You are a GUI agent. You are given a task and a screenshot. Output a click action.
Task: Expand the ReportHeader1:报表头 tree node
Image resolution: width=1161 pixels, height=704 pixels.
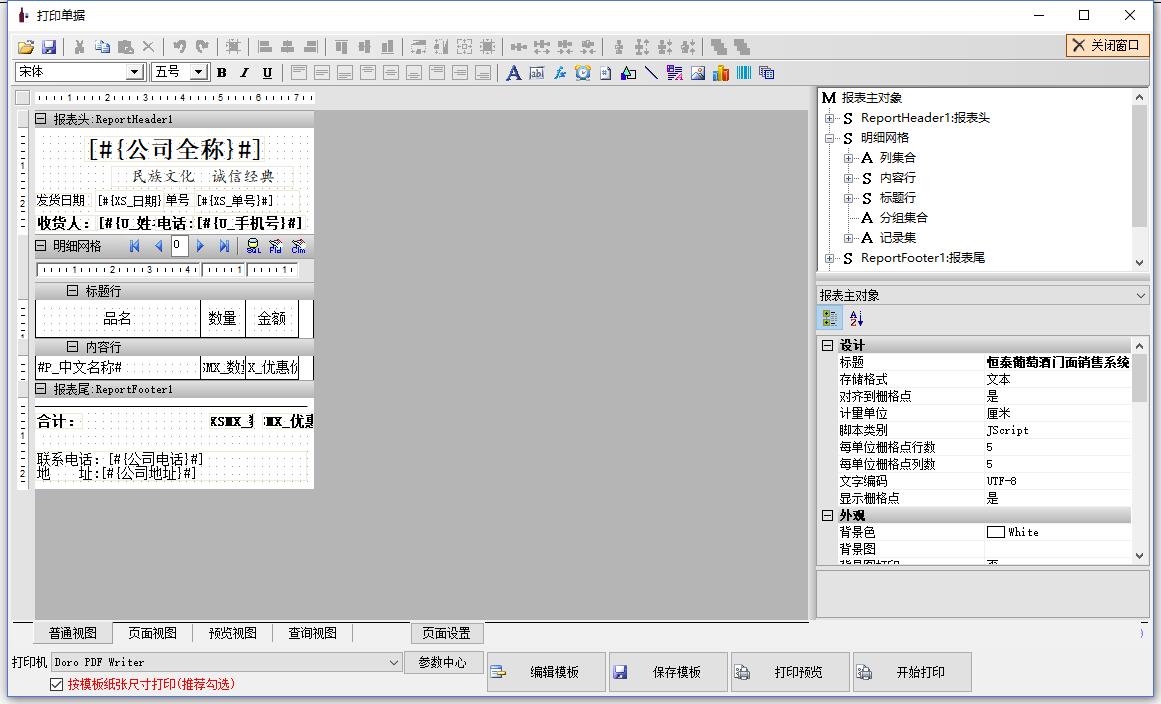coord(829,118)
